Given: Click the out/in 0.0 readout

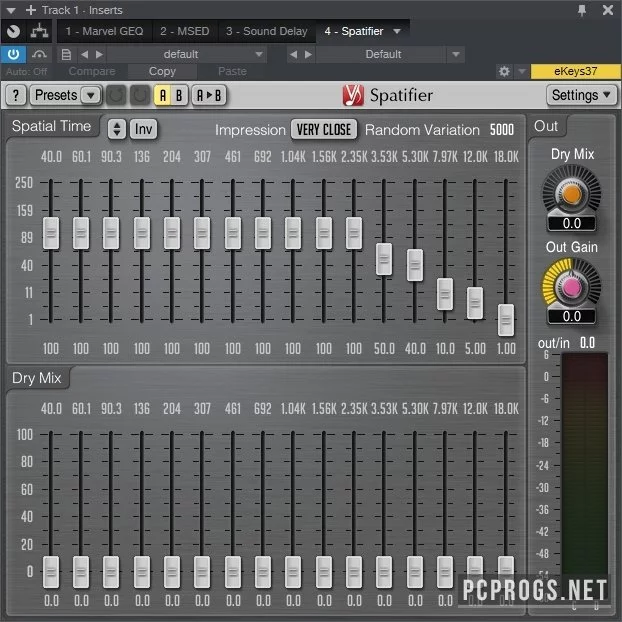Looking at the screenshot, I should 587,343.
